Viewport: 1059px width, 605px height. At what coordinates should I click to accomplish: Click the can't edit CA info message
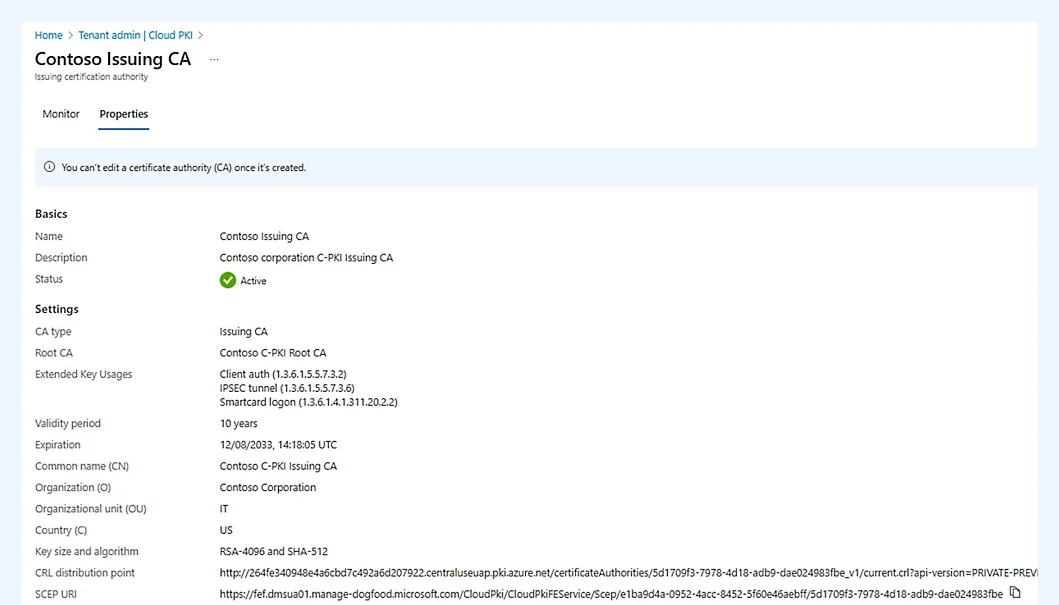(x=184, y=167)
